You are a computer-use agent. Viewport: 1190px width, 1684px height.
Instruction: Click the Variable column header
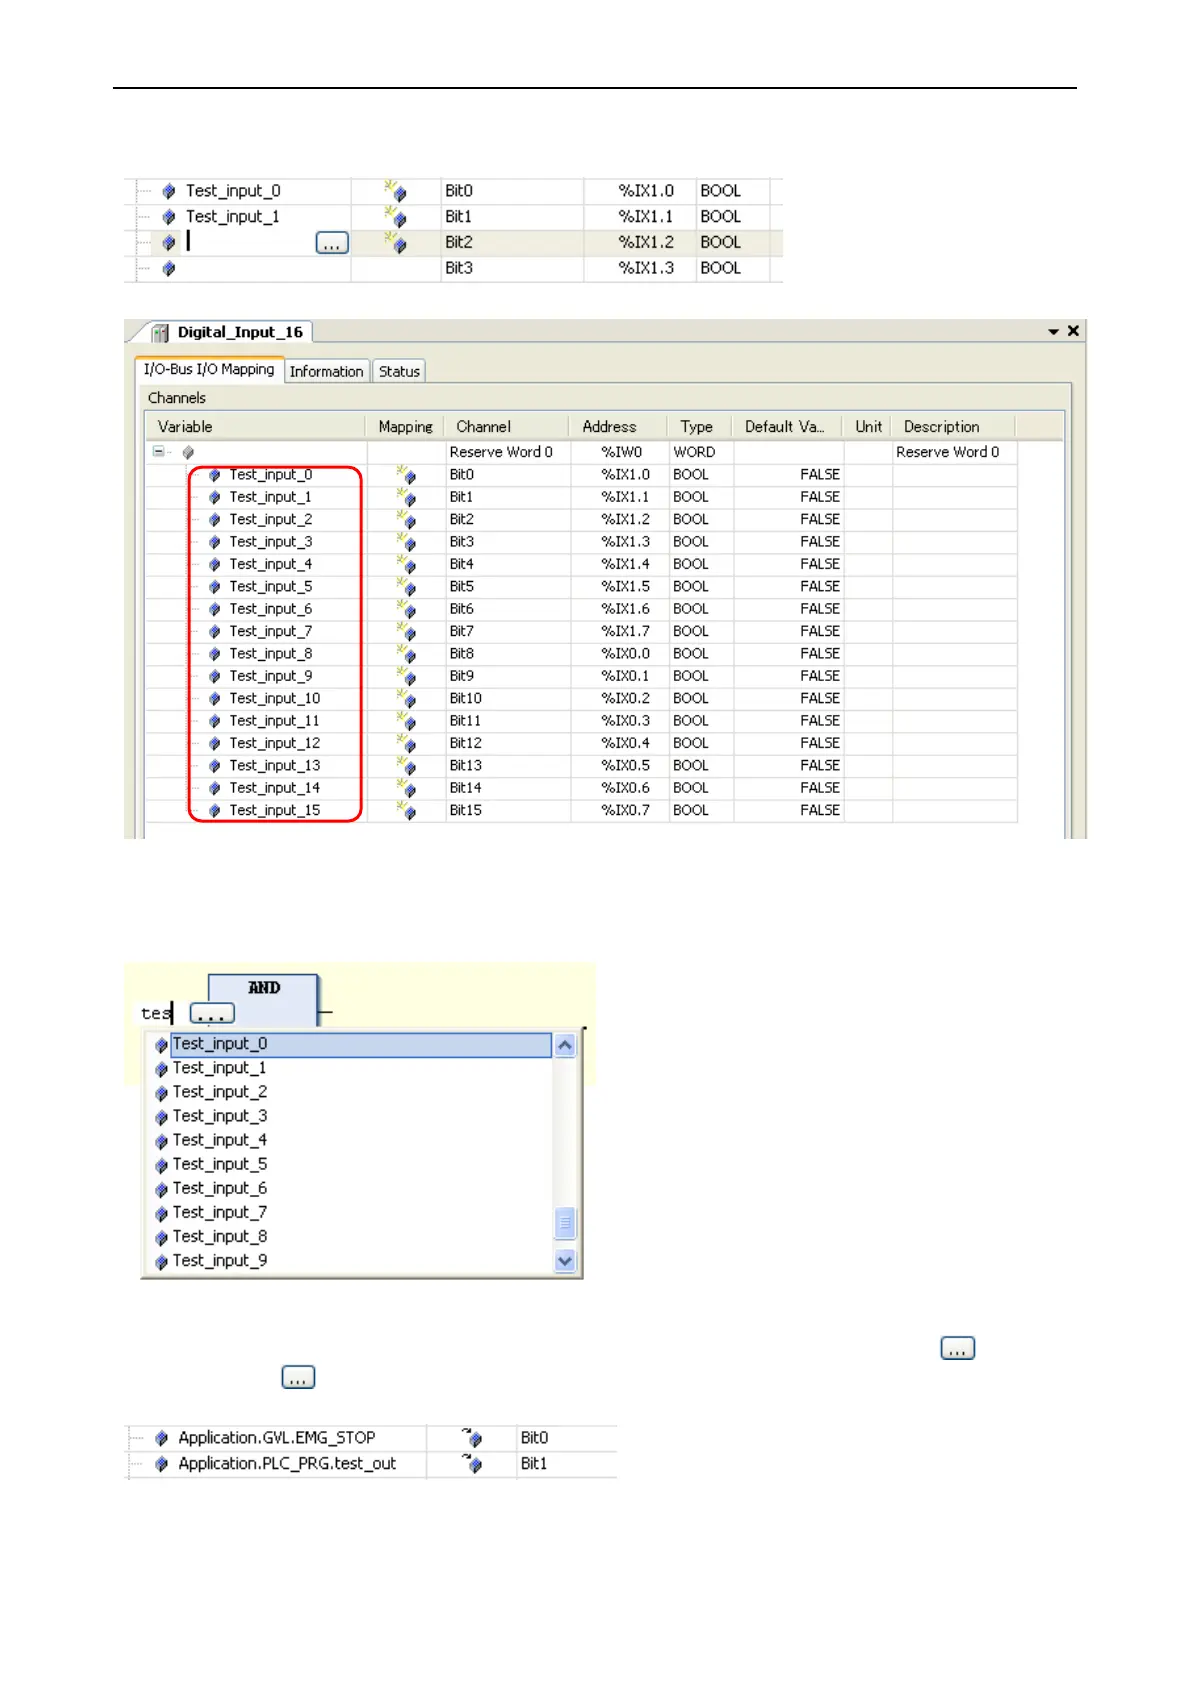click(x=256, y=426)
